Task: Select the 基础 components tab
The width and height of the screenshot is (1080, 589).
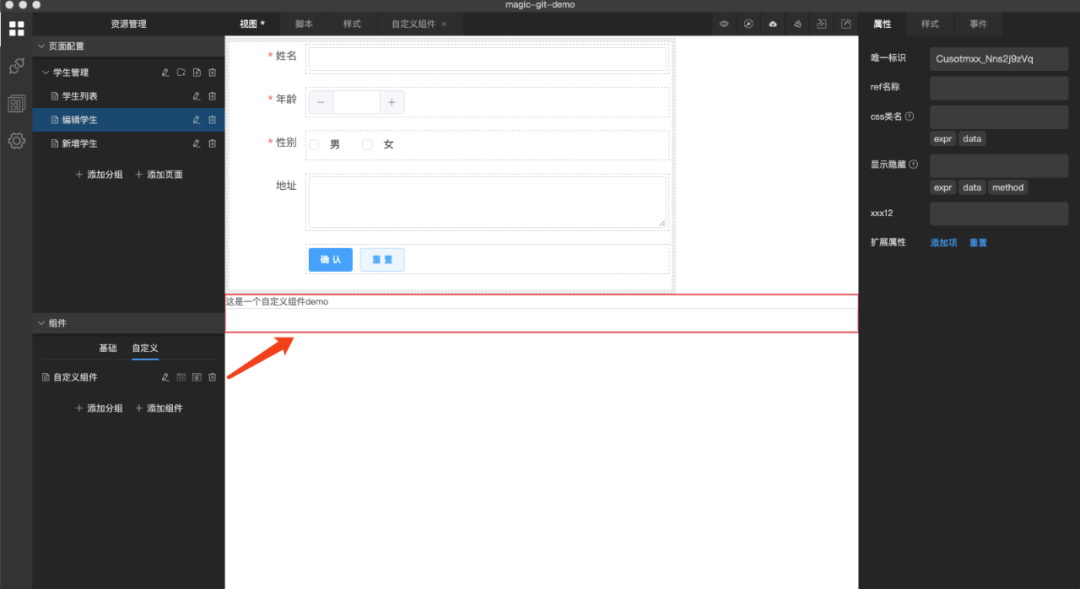Action: (x=108, y=349)
